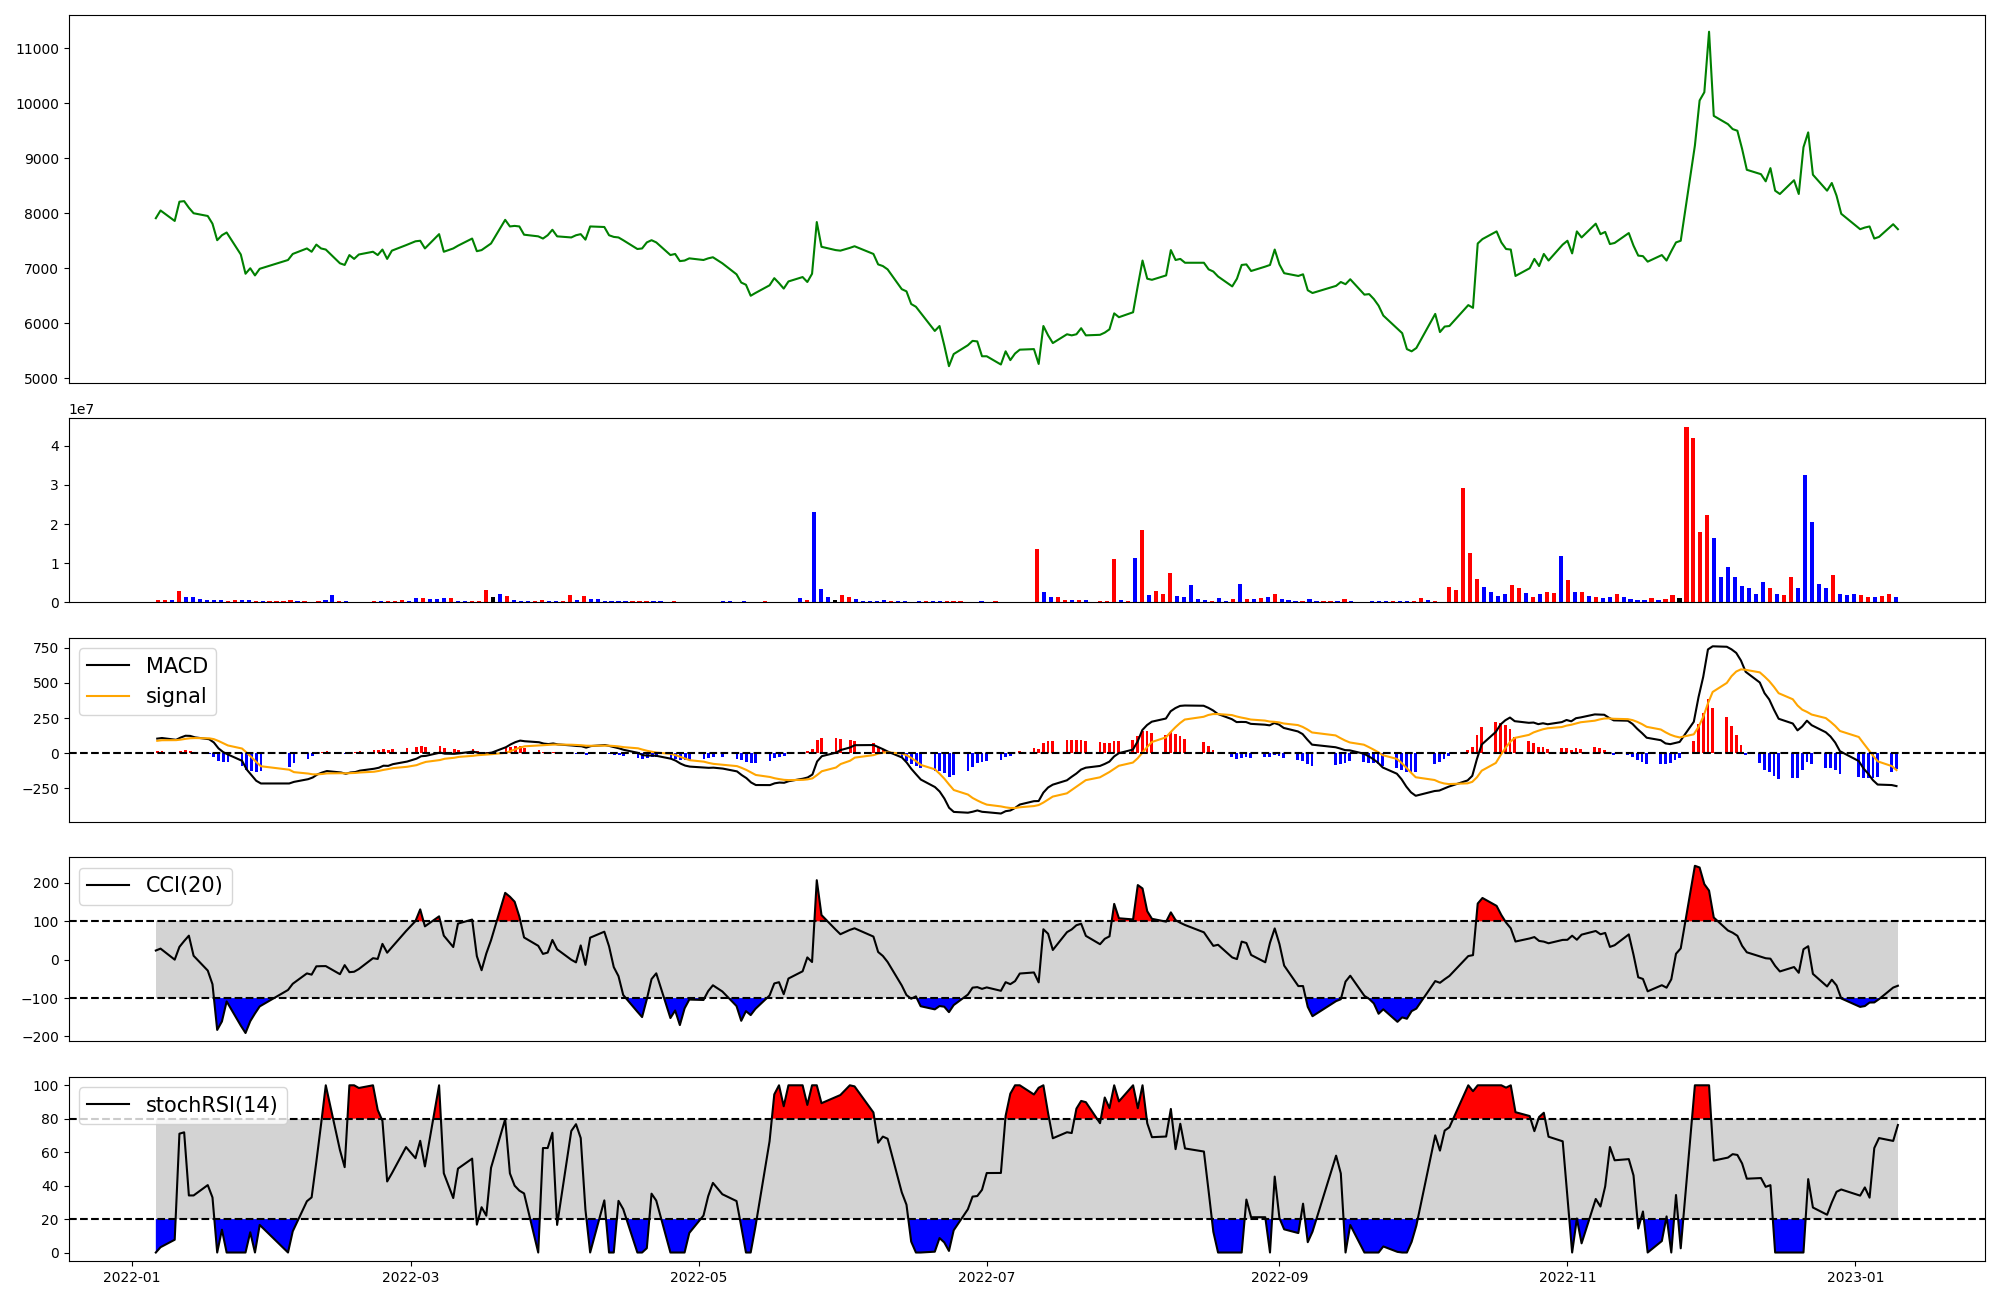Click the orange signal legend line
Screen dimensions: 2000x1300
tap(108, 696)
